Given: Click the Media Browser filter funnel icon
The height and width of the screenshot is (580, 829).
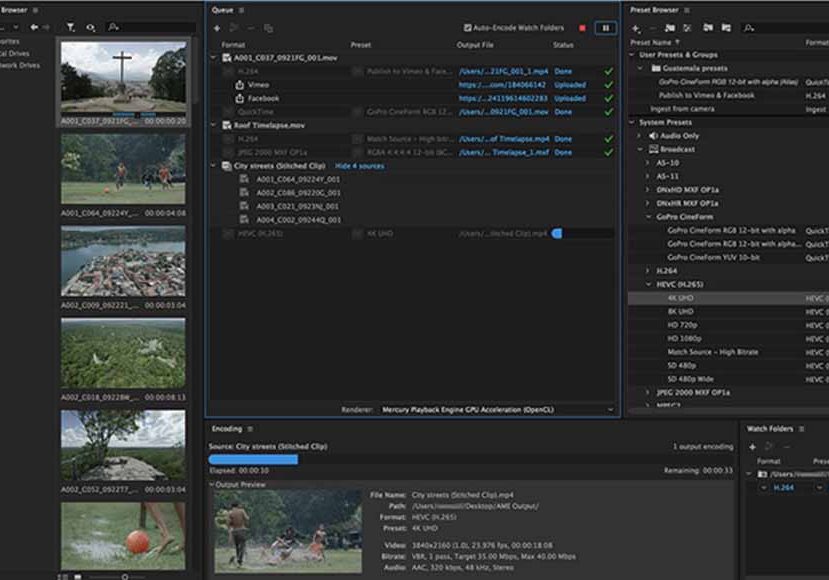Looking at the screenshot, I should [x=70, y=28].
